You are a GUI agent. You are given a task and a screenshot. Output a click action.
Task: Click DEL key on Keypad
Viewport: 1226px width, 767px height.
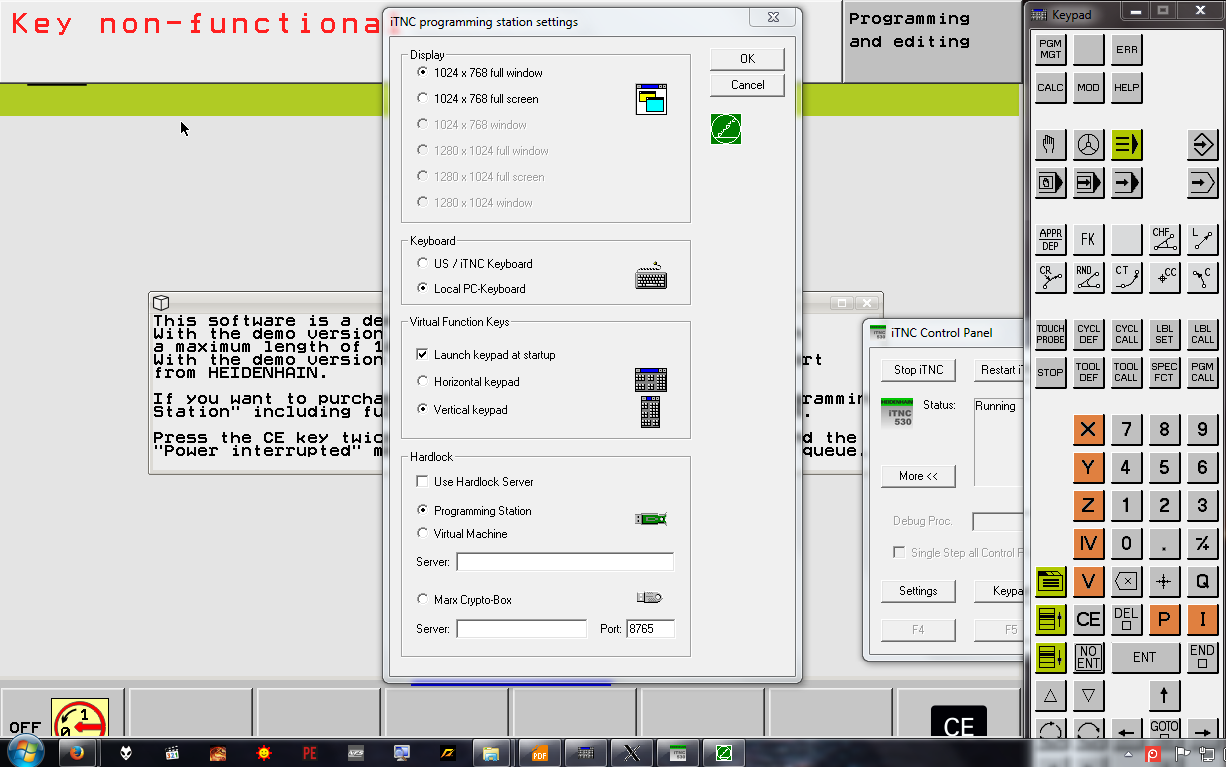[x=1126, y=619]
